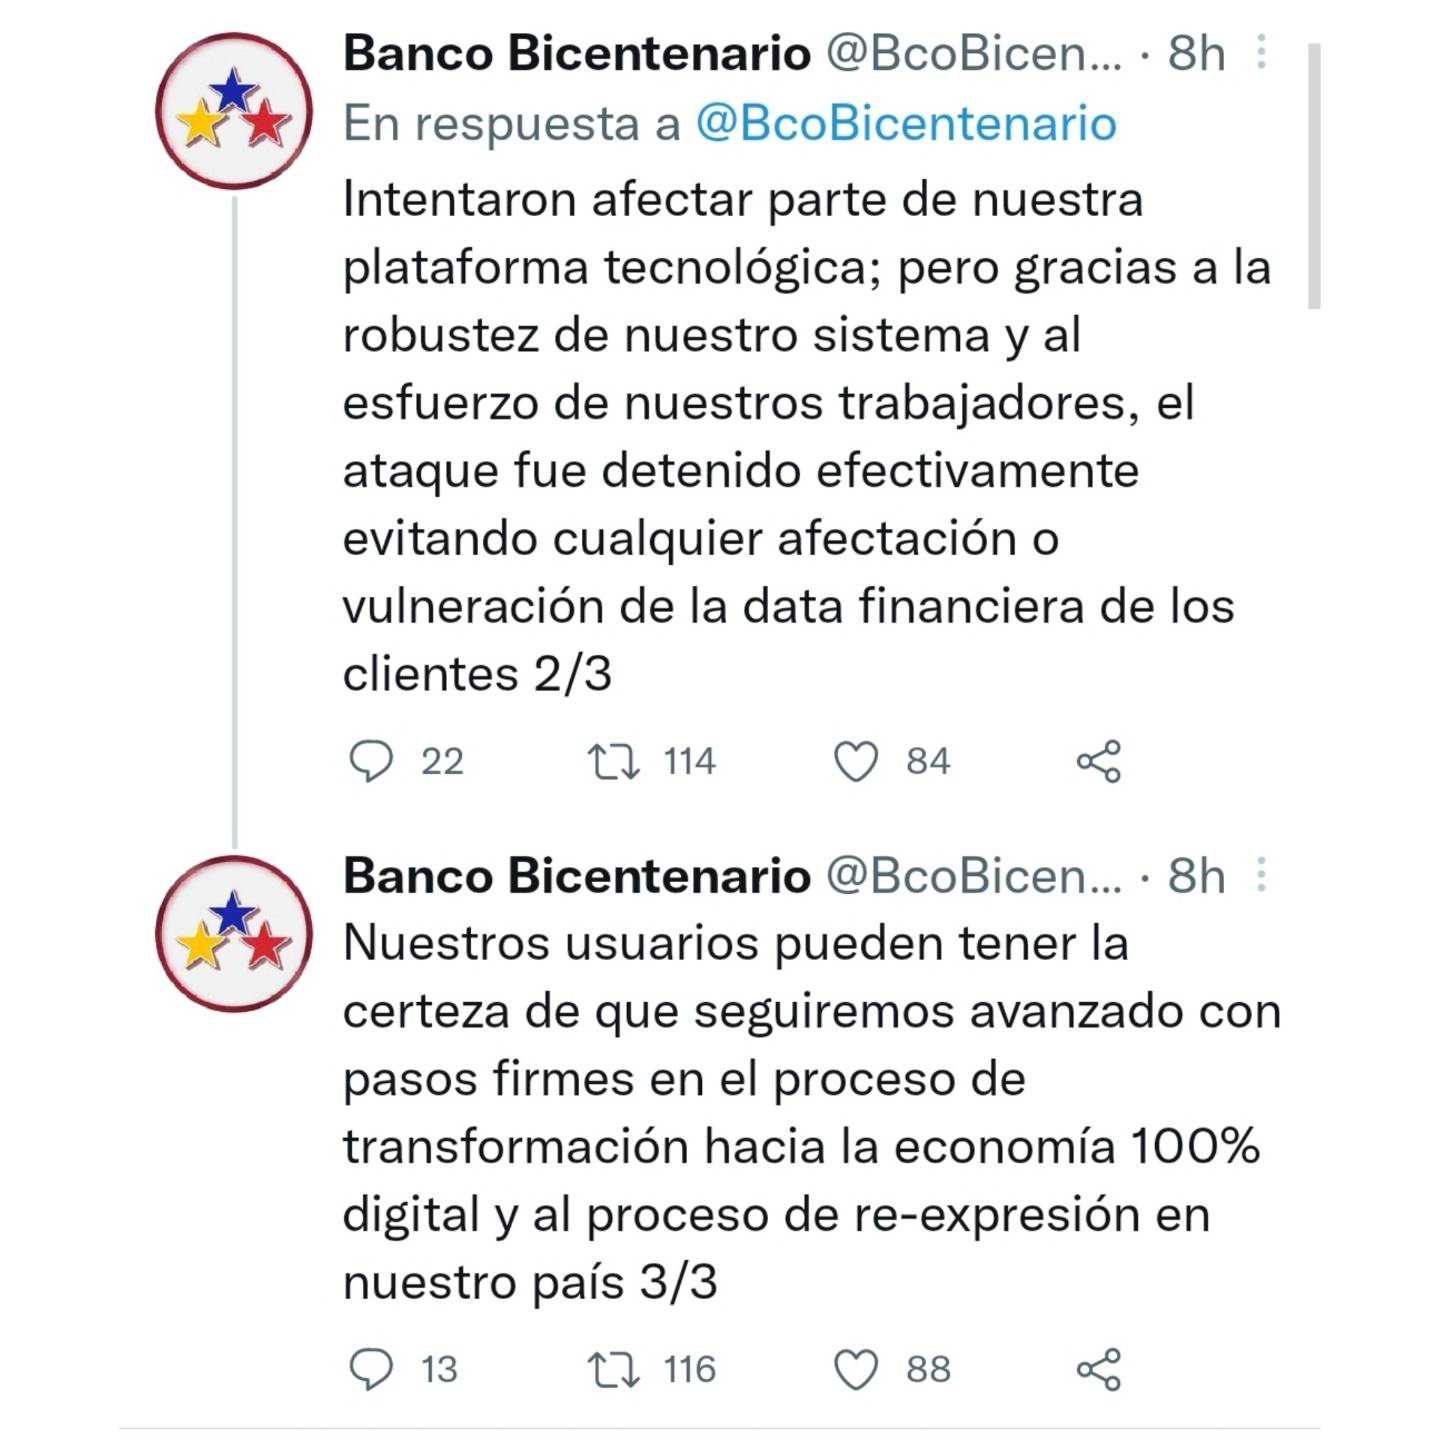Retweet the 2/3 tweet

(613, 762)
